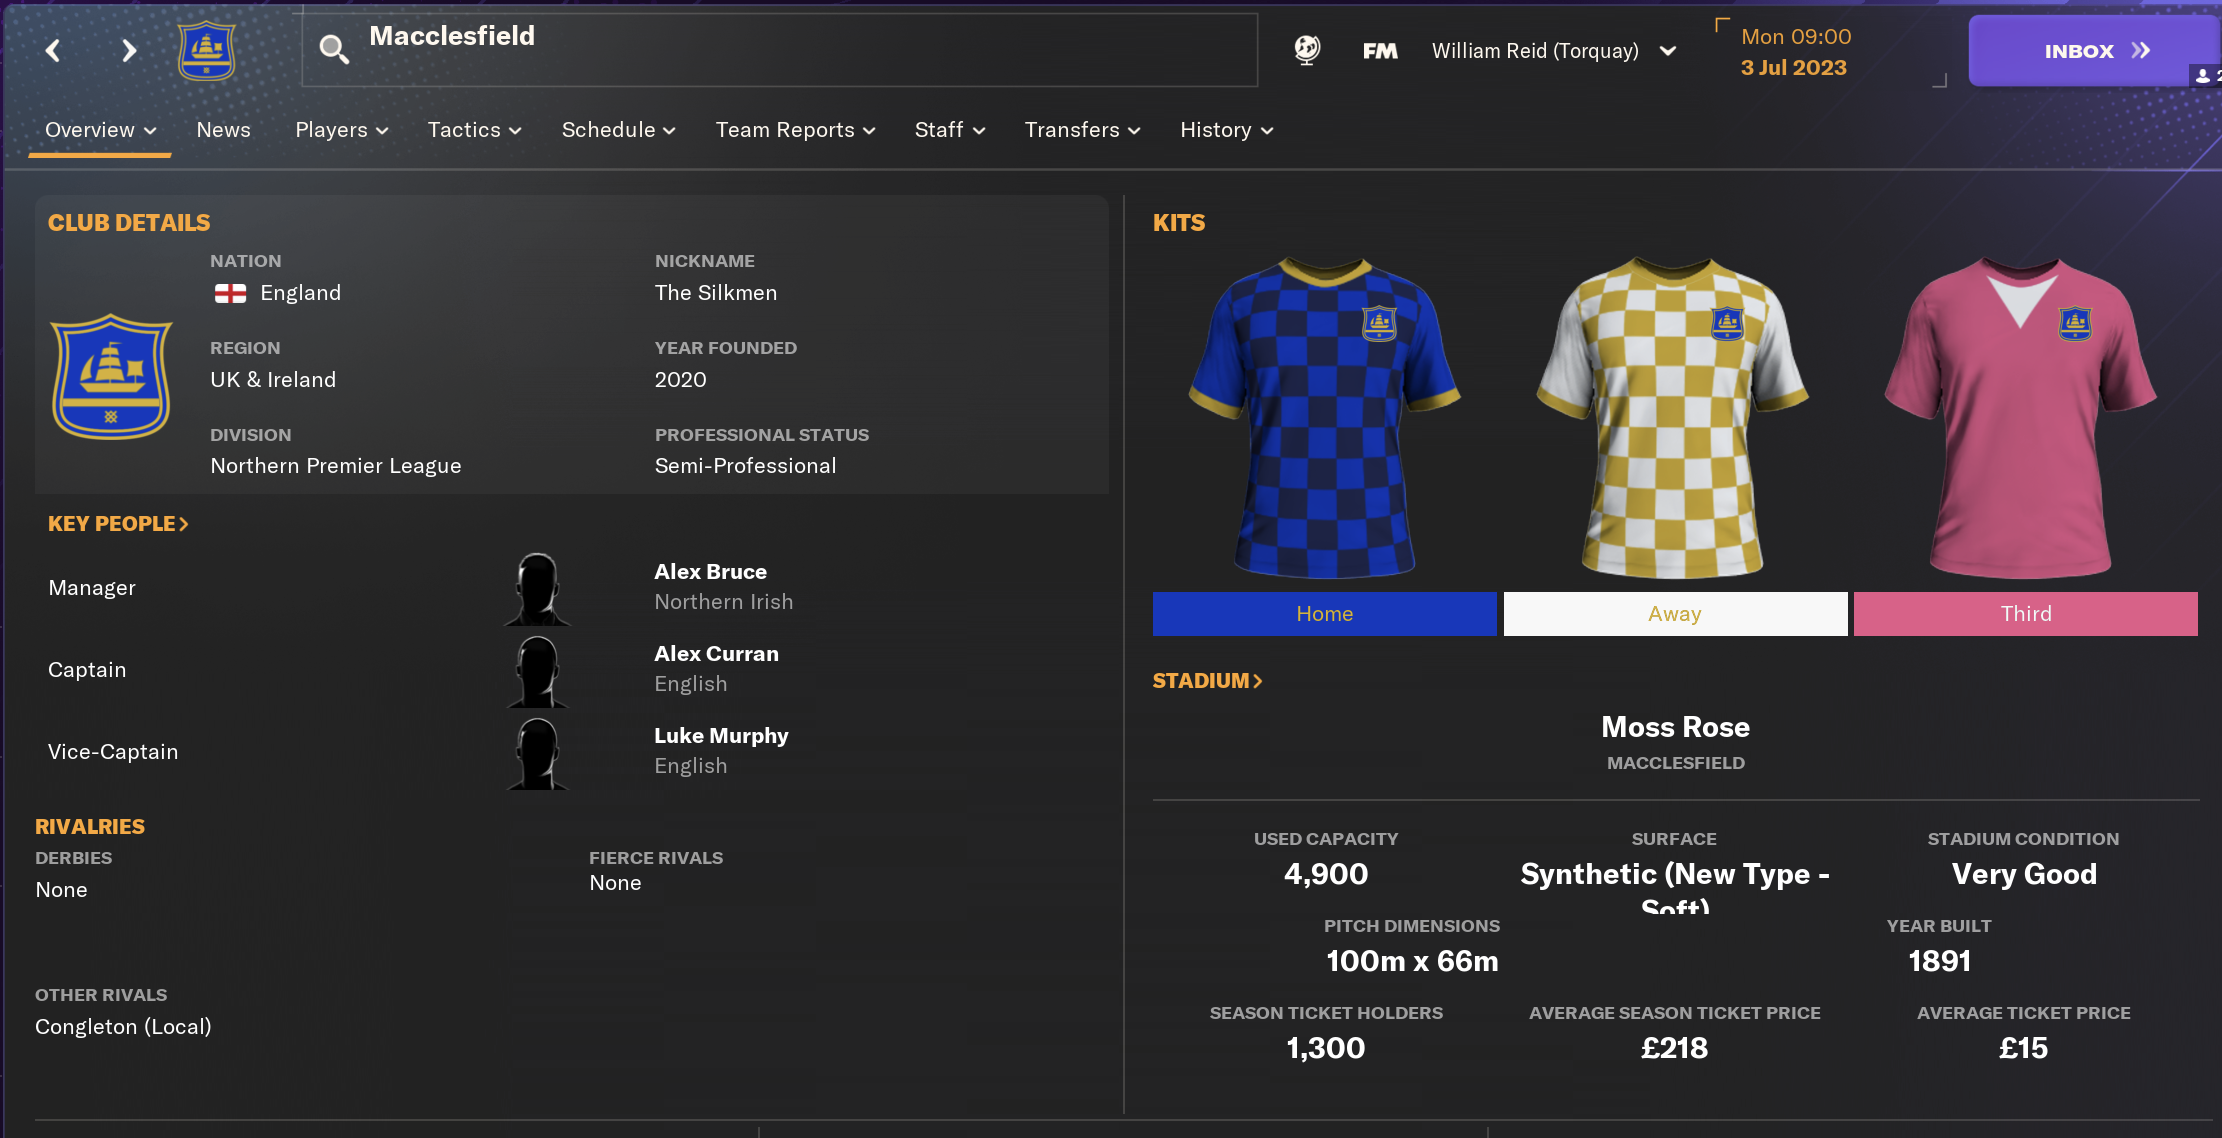Click the white Away kit label
Image resolution: width=2222 pixels, height=1138 pixels.
[x=1675, y=614]
